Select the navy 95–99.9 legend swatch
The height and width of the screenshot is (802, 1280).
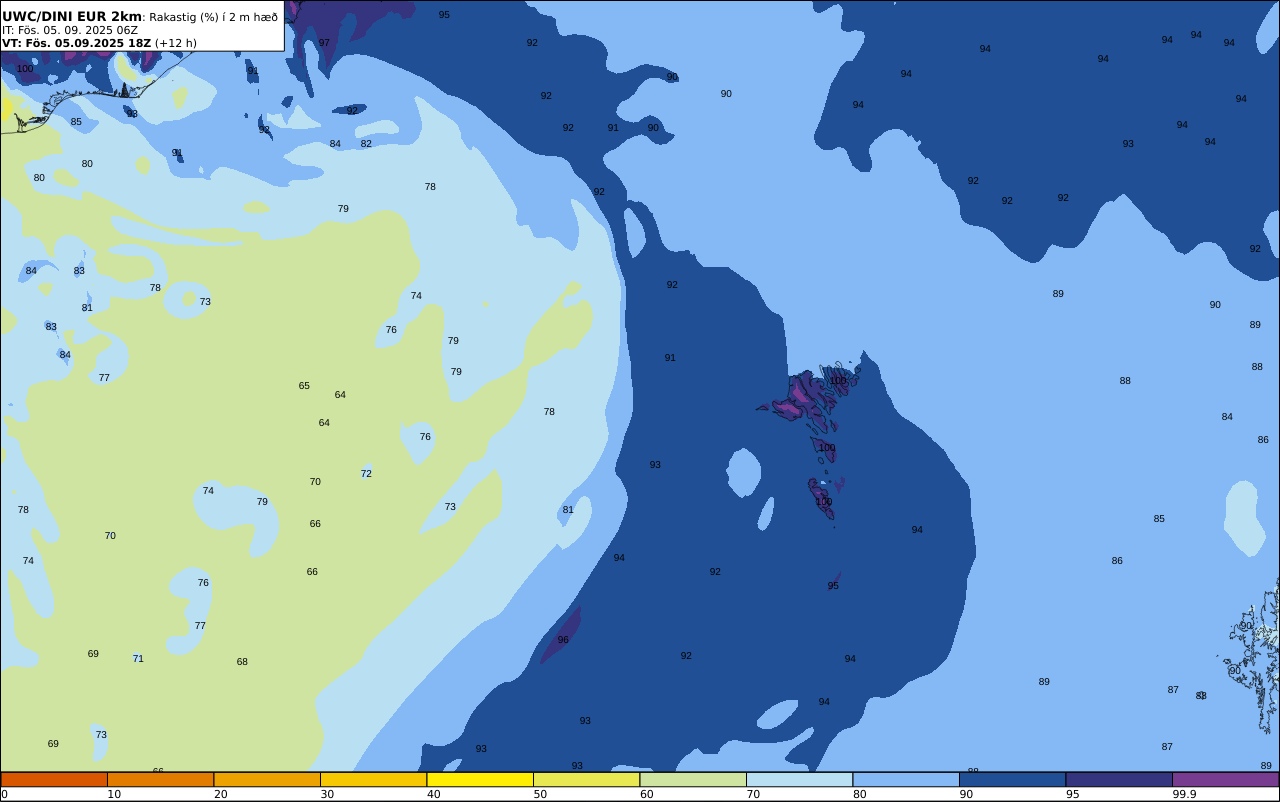(x=1119, y=779)
